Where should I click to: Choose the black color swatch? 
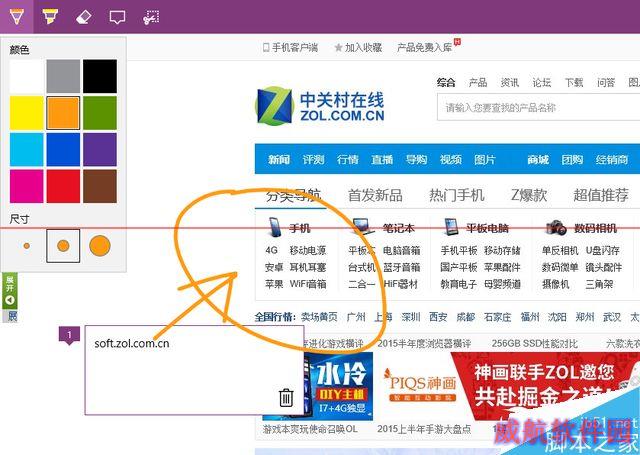[x=100, y=76]
